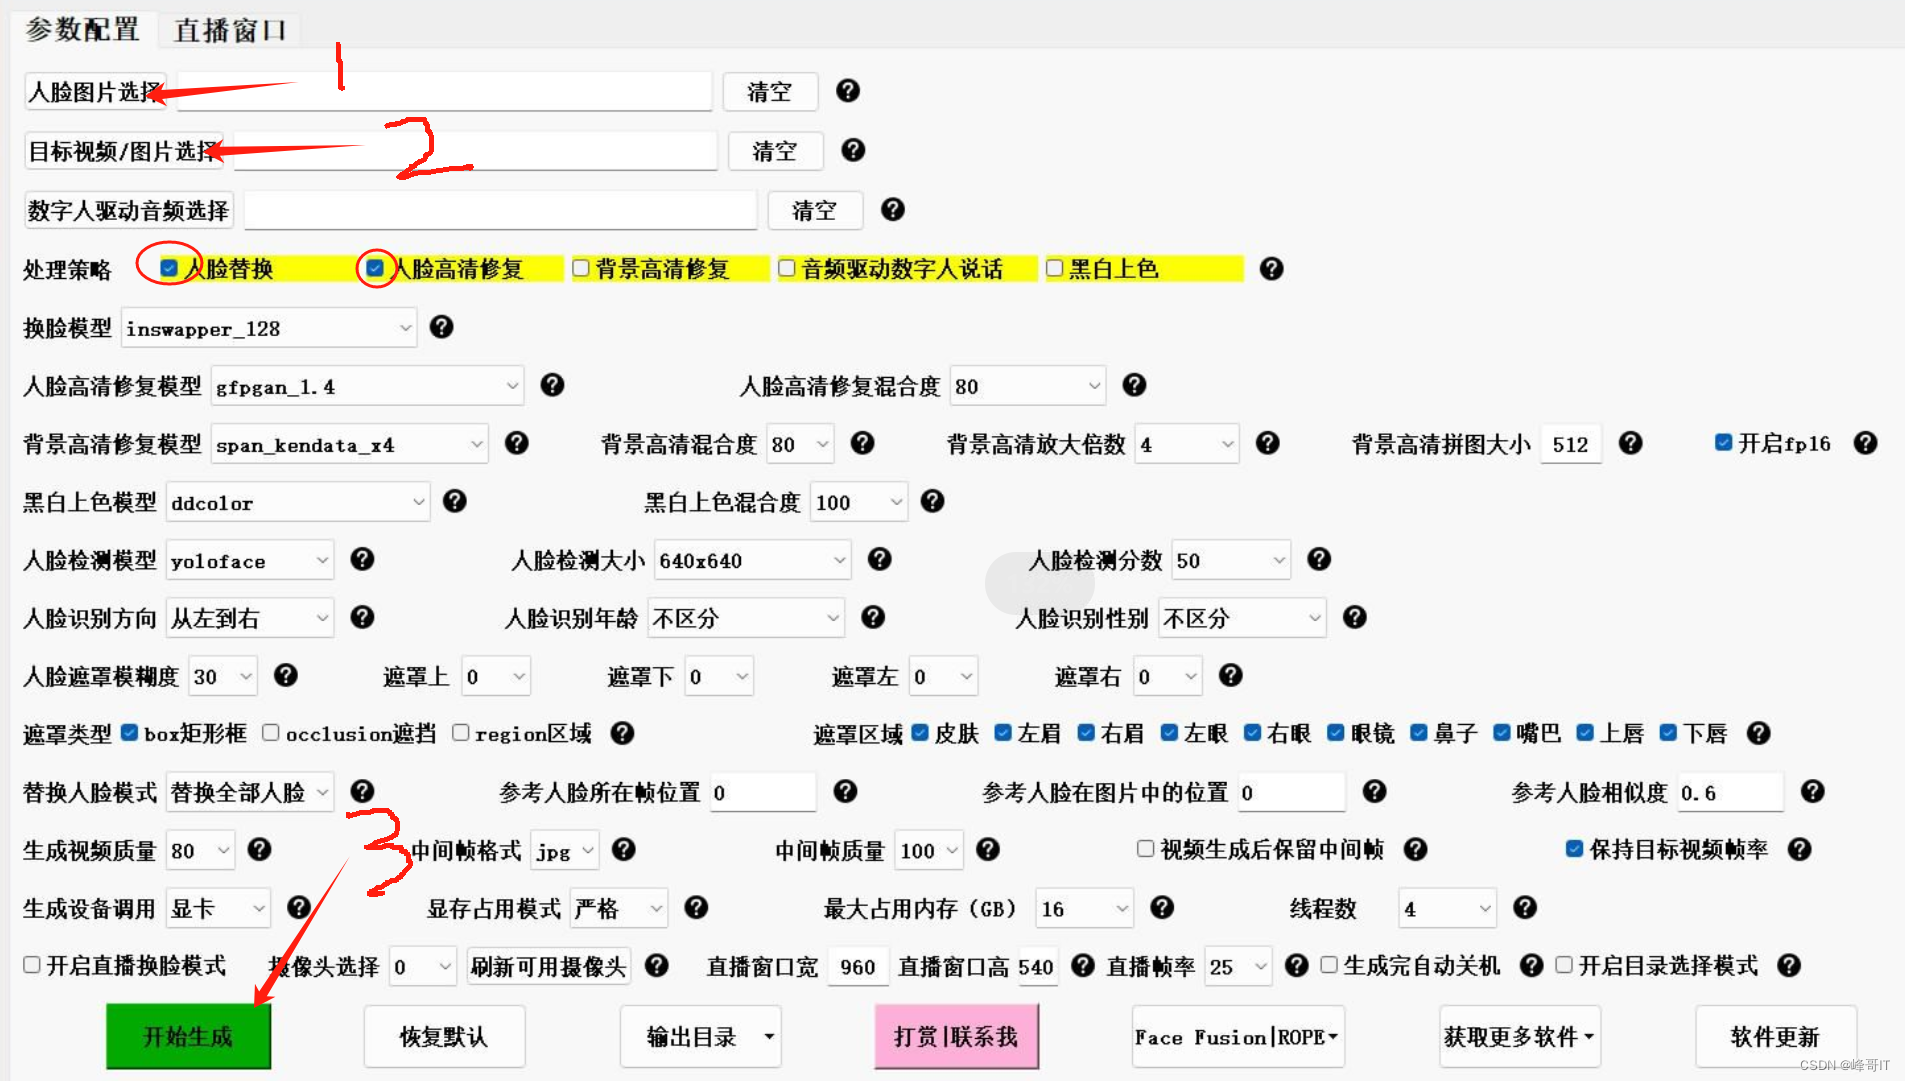1905x1081 pixels.
Task: Open help icon beside 遮罩类型 options
Action: click(x=622, y=733)
